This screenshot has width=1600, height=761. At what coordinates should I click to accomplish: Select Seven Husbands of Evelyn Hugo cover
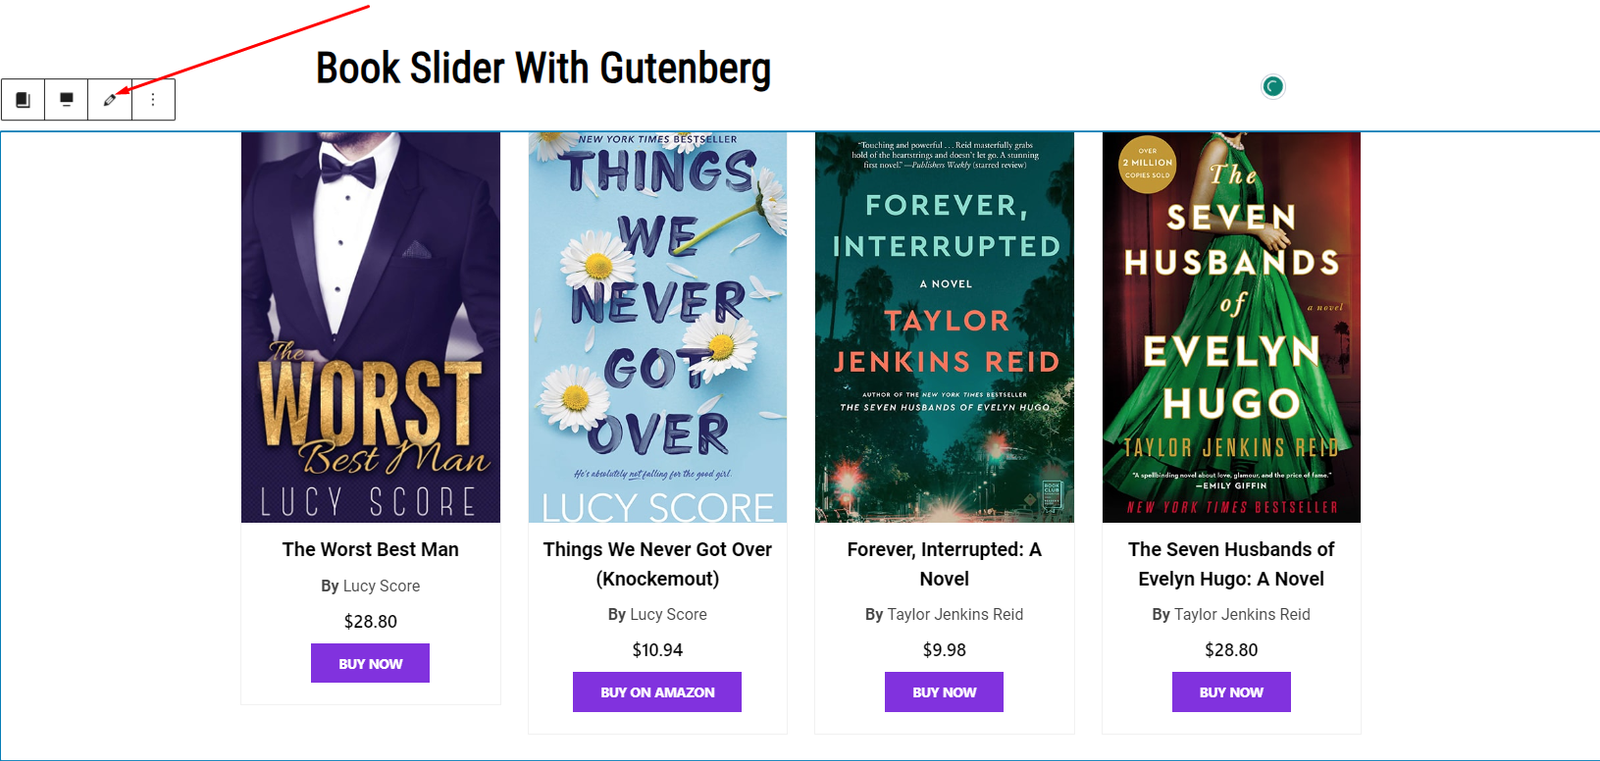tap(1231, 327)
